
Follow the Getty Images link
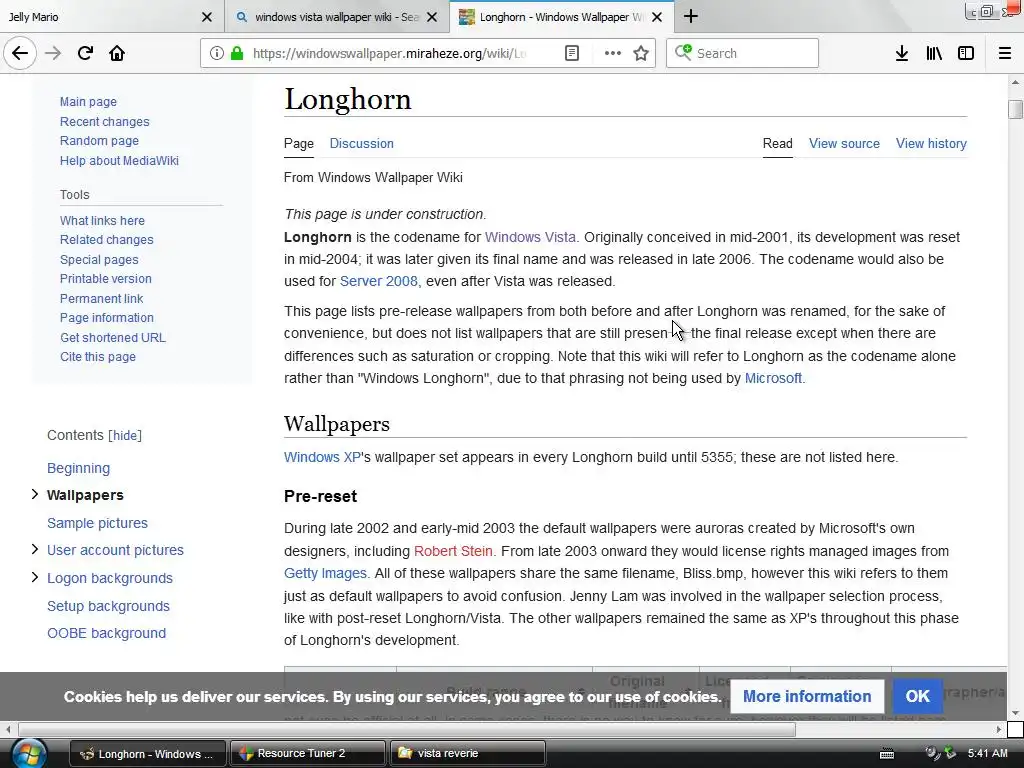click(325, 573)
